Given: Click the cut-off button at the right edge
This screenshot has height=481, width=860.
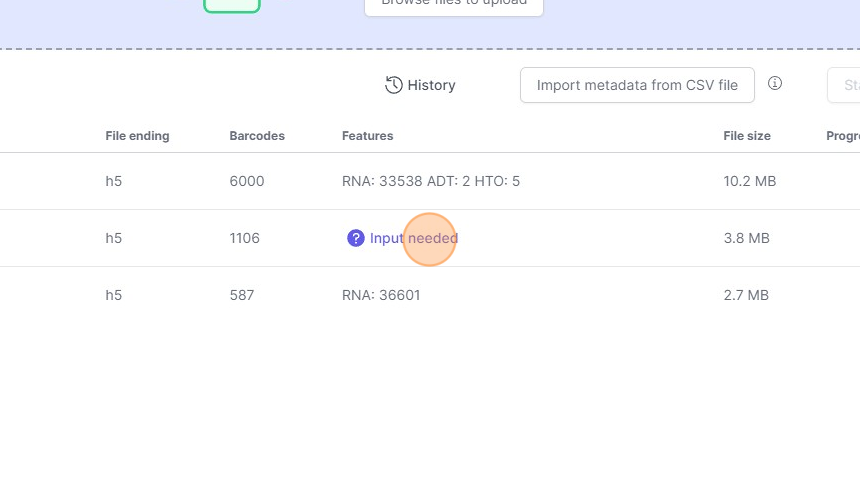Looking at the screenshot, I should coord(845,85).
